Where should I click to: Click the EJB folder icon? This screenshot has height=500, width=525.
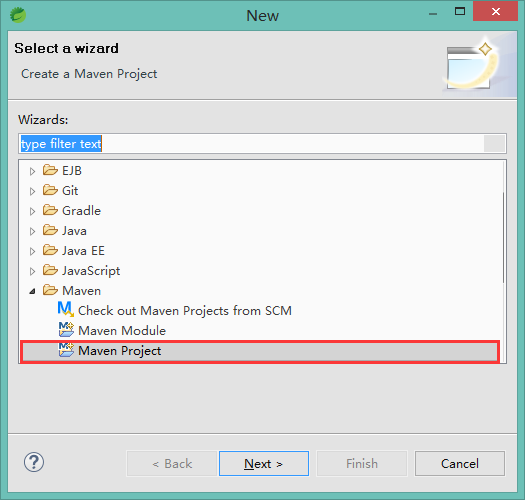pyautogui.click(x=50, y=170)
